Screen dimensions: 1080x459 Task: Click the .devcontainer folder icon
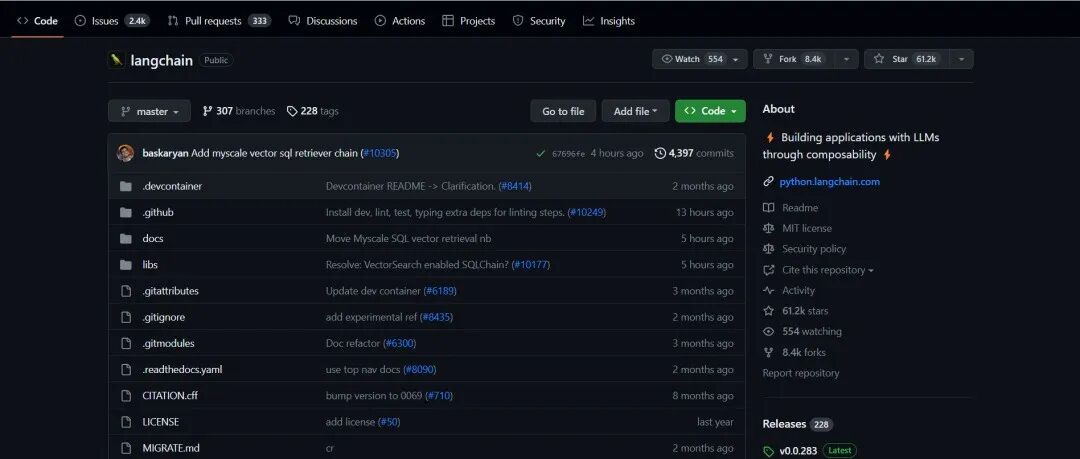[125, 186]
